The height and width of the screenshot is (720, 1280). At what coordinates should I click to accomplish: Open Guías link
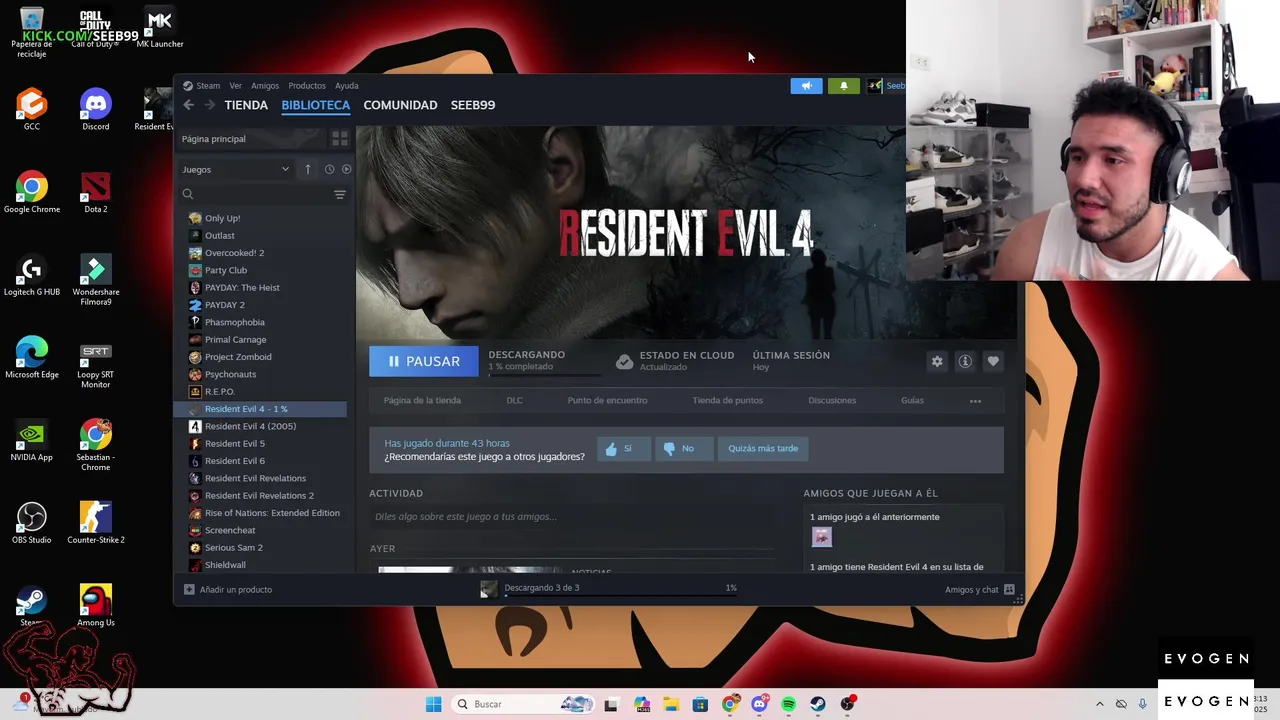click(912, 400)
